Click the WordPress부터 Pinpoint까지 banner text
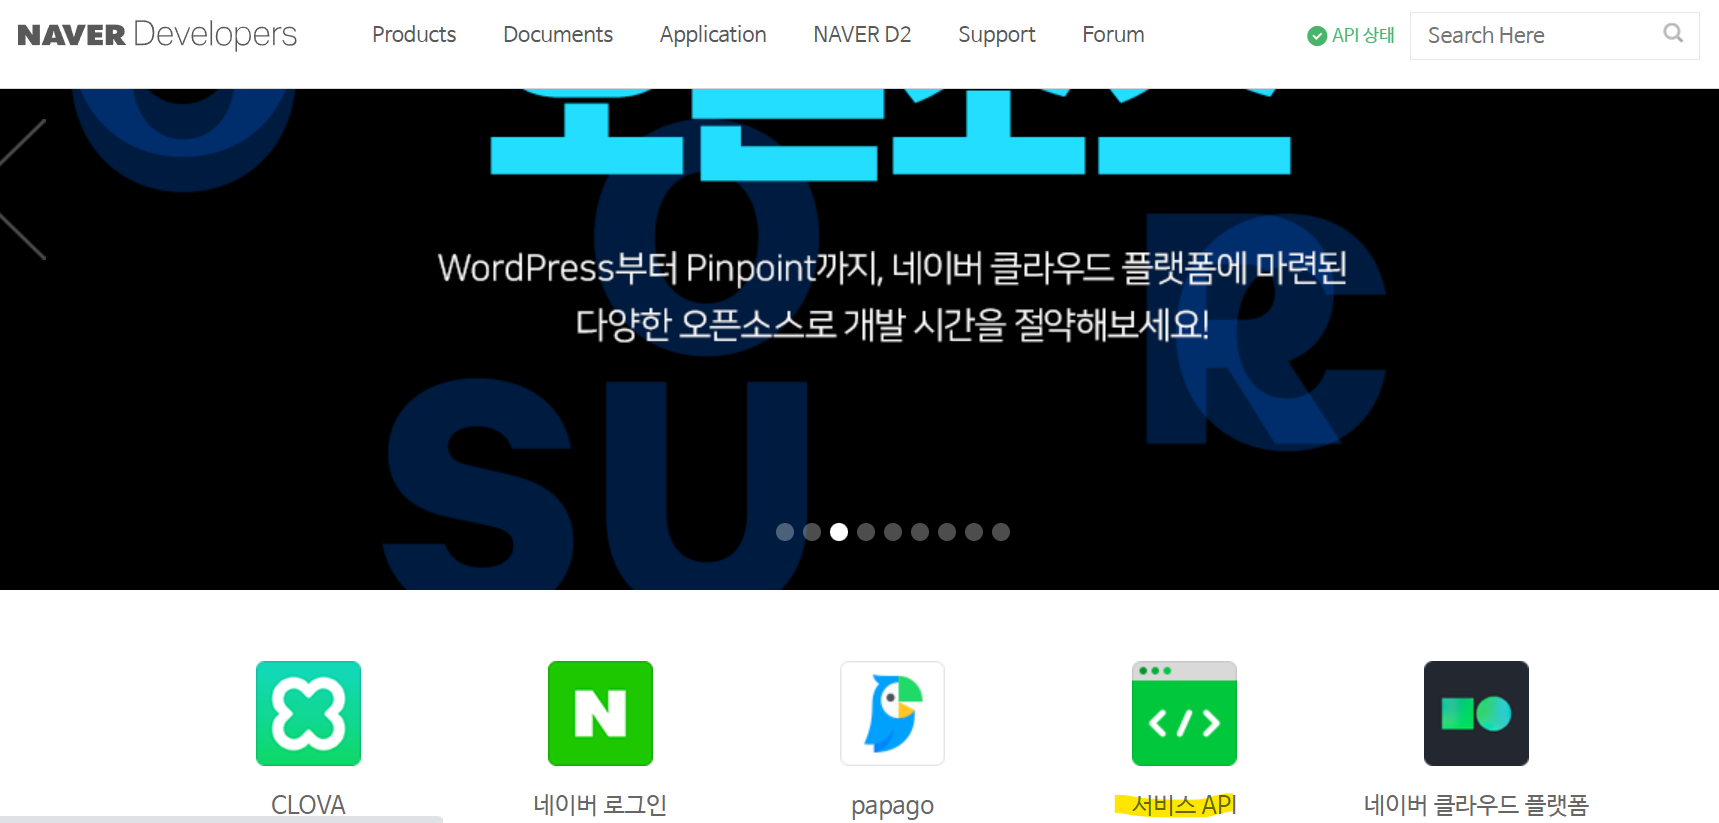 pyautogui.click(x=892, y=268)
